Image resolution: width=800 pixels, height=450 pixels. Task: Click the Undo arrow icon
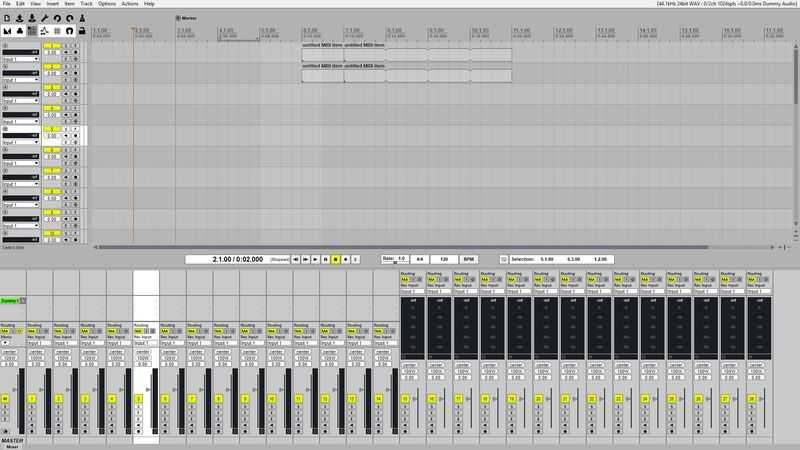57,18
